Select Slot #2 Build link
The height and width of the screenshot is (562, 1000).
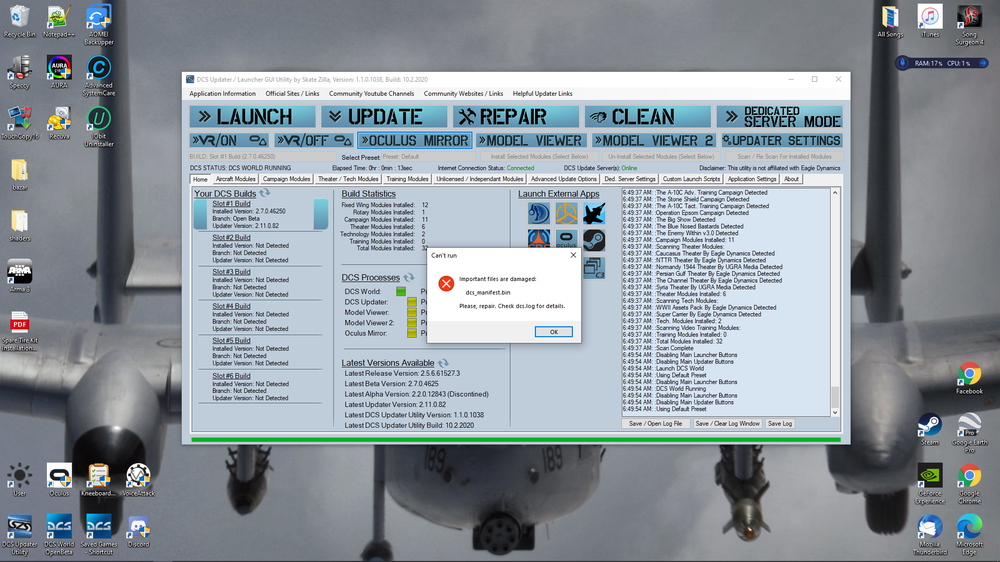point(231,238)
